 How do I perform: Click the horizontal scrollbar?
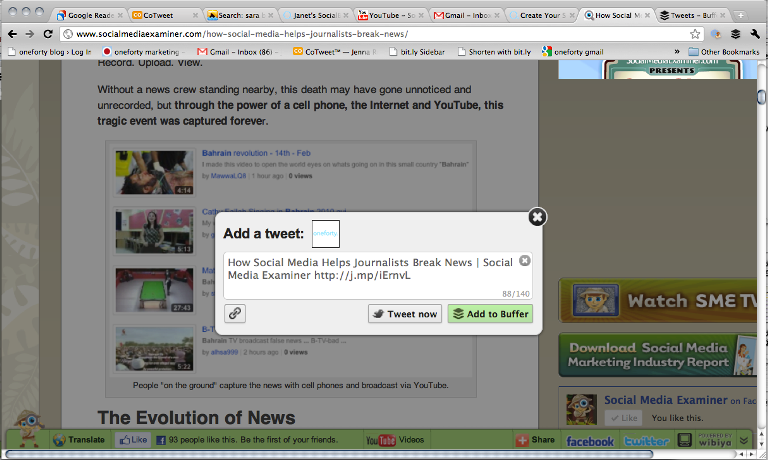pyautogui.click(x=329, y=454)
